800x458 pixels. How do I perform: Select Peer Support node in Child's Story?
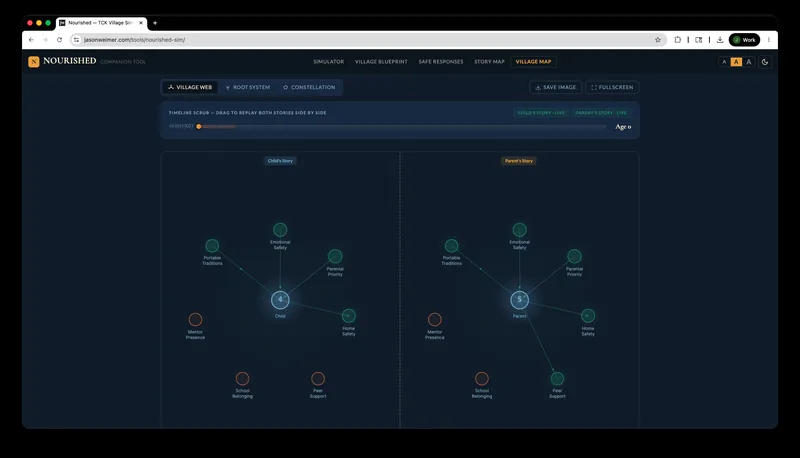tap(318, 378)
